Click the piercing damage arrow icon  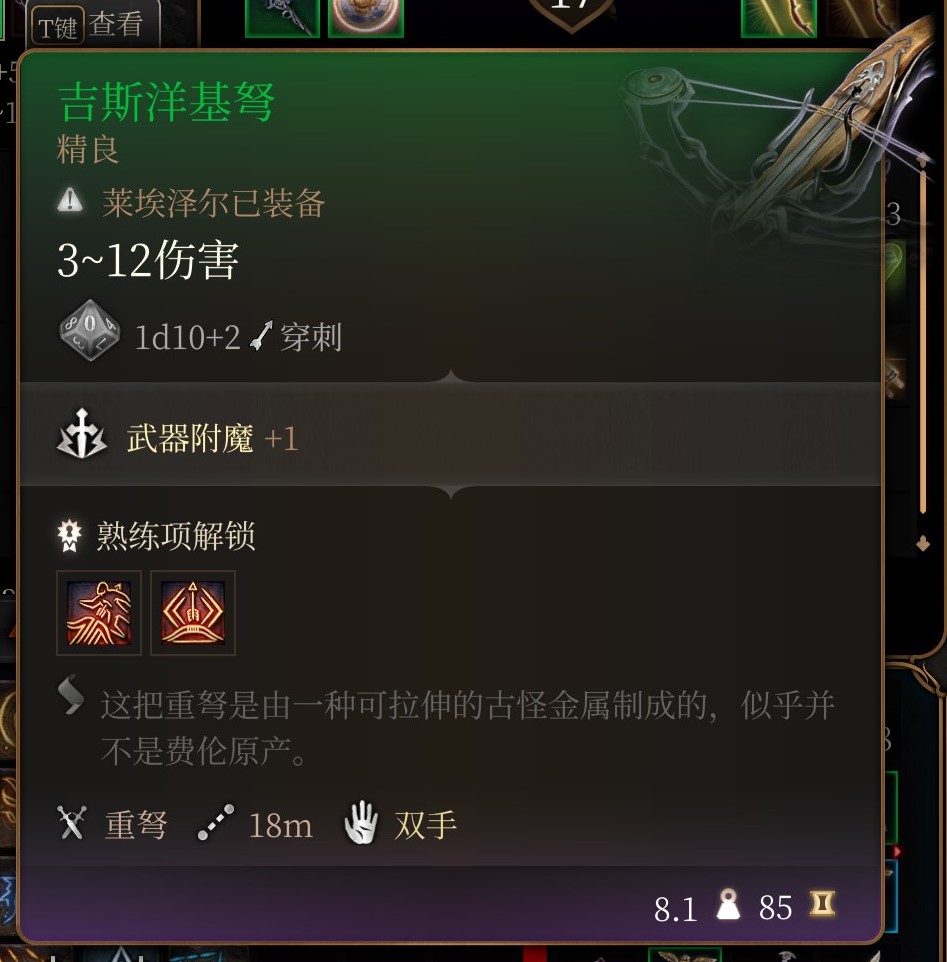[x=261, y=336]
